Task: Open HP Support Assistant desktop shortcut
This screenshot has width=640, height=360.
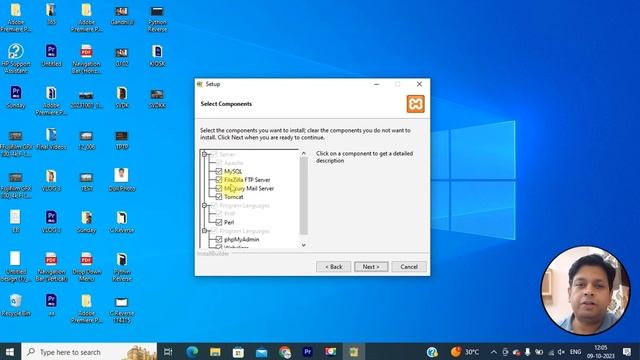Action: 16,58
